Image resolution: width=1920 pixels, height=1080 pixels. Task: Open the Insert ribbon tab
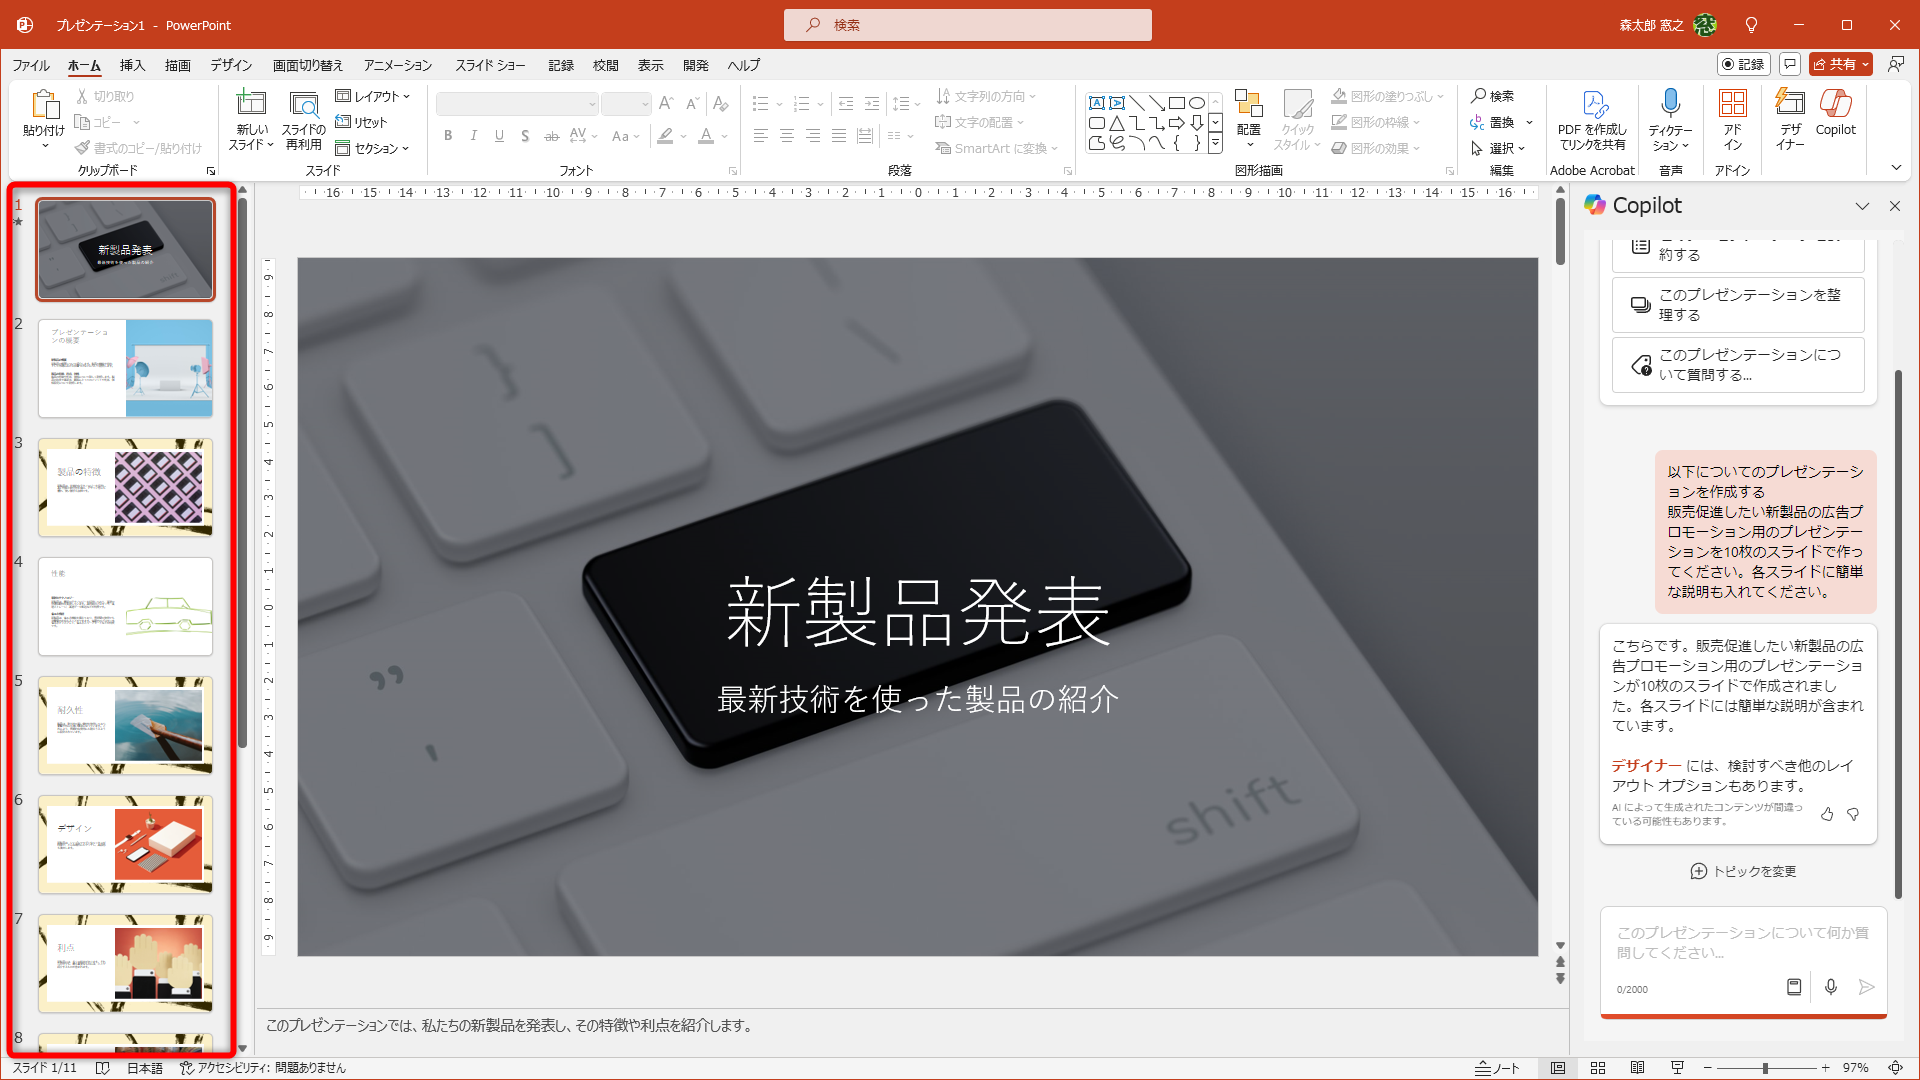tap(132, 65)
